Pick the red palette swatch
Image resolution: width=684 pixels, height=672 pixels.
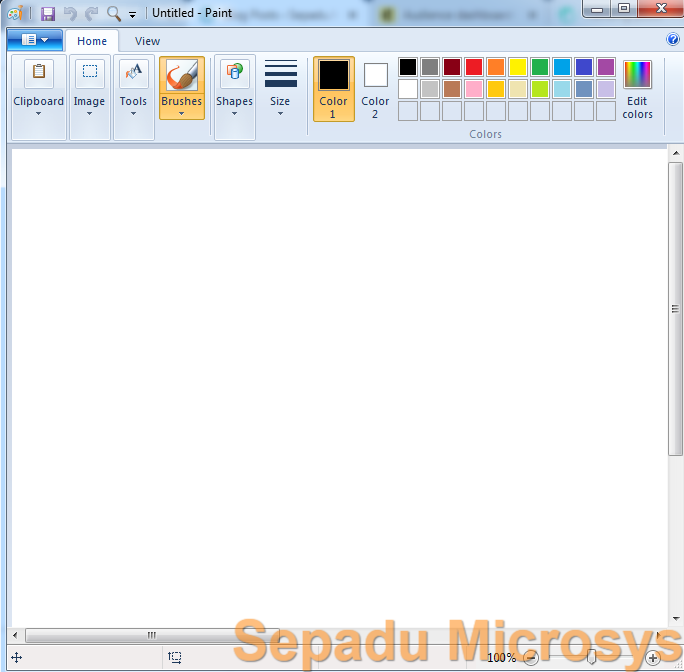click(x=474, y=67)
